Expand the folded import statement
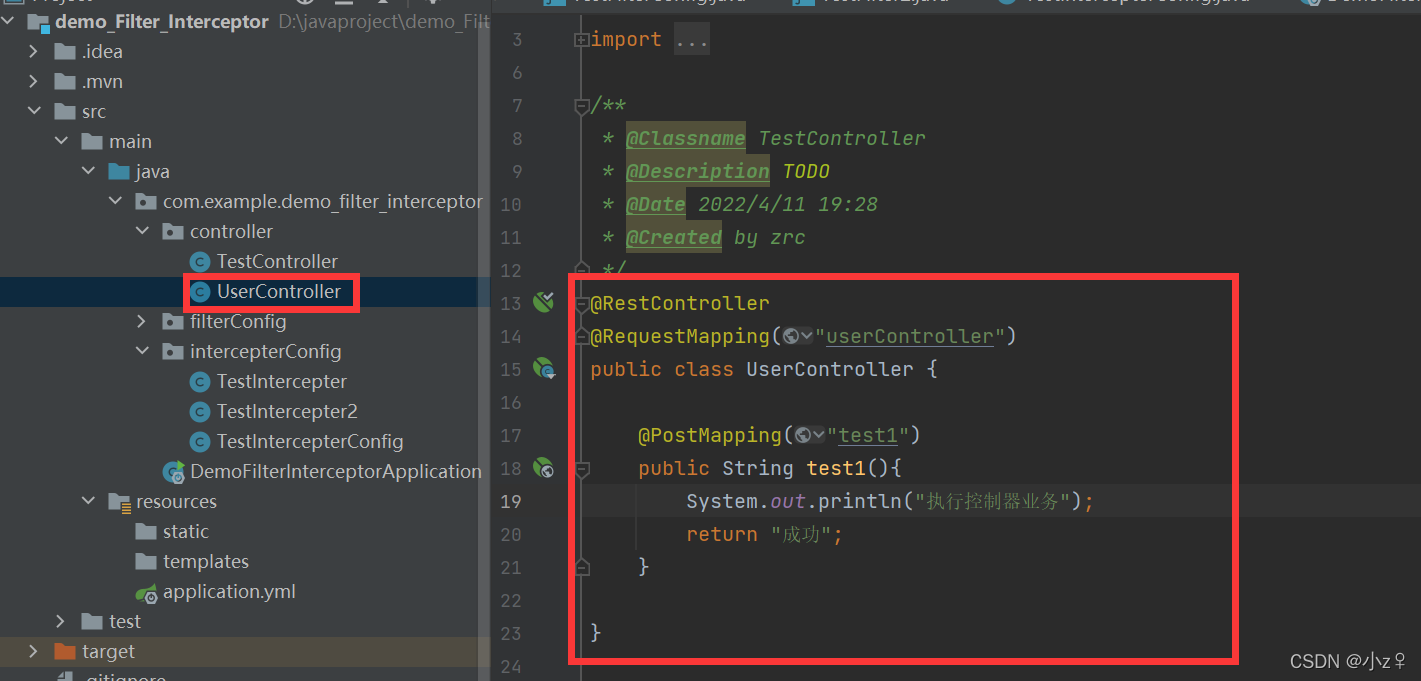Viewport: 1421px width, 681px height. coord(581,40)
